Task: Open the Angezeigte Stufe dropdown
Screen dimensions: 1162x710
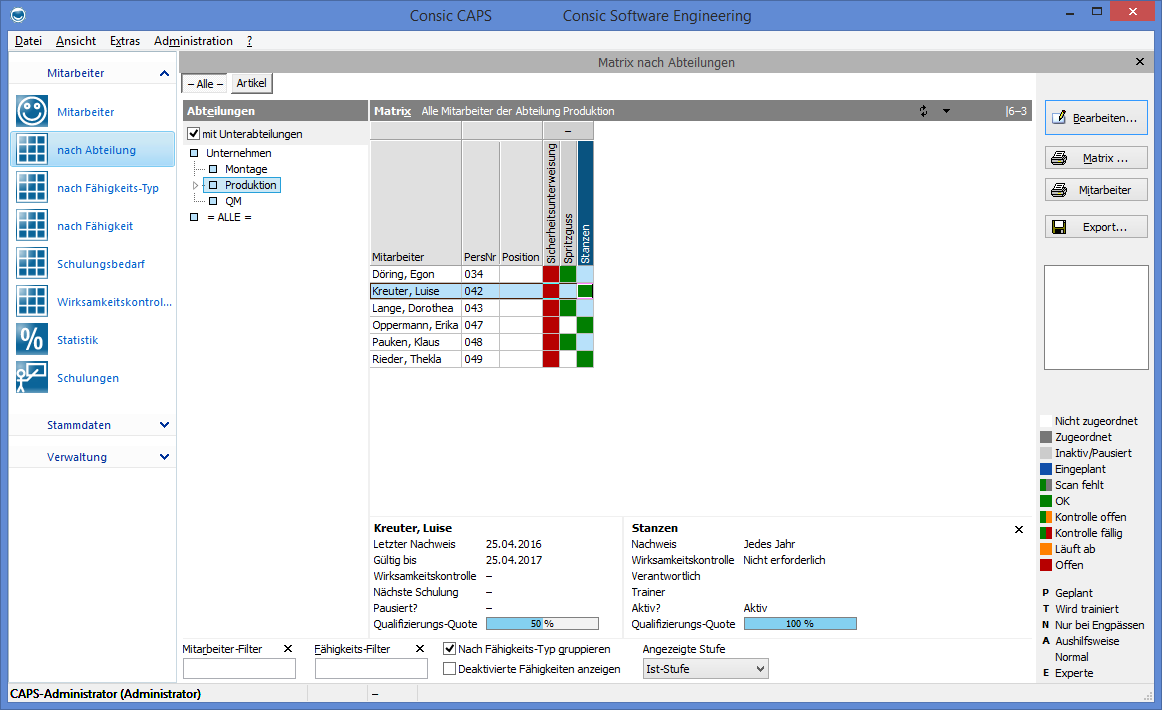Action: (705, 669)
